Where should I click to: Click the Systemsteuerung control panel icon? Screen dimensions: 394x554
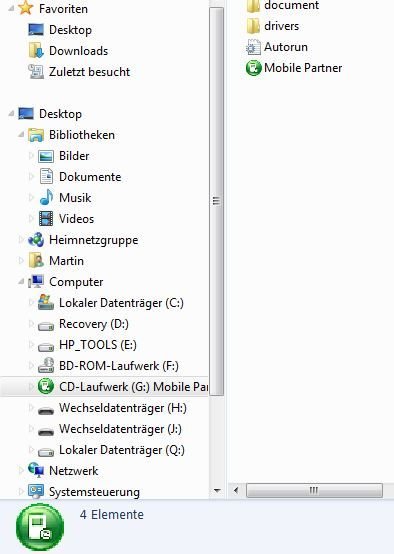36,491
